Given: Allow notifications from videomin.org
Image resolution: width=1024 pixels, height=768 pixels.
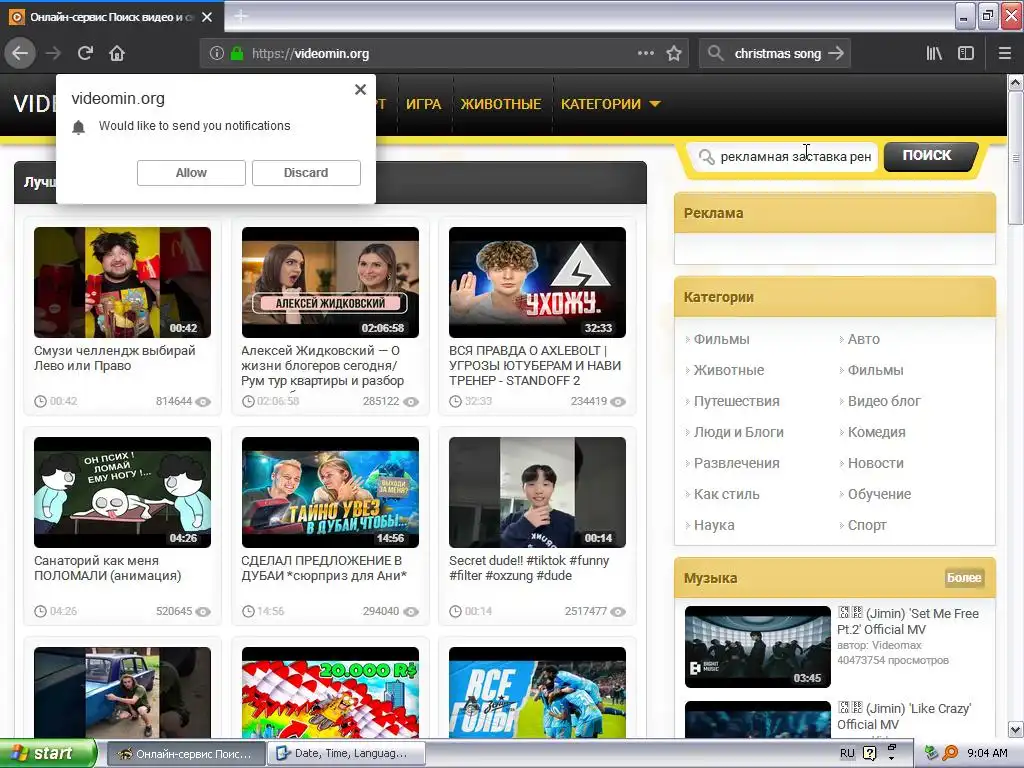Looking at the screenshot, I should click(x=191, y=172).
